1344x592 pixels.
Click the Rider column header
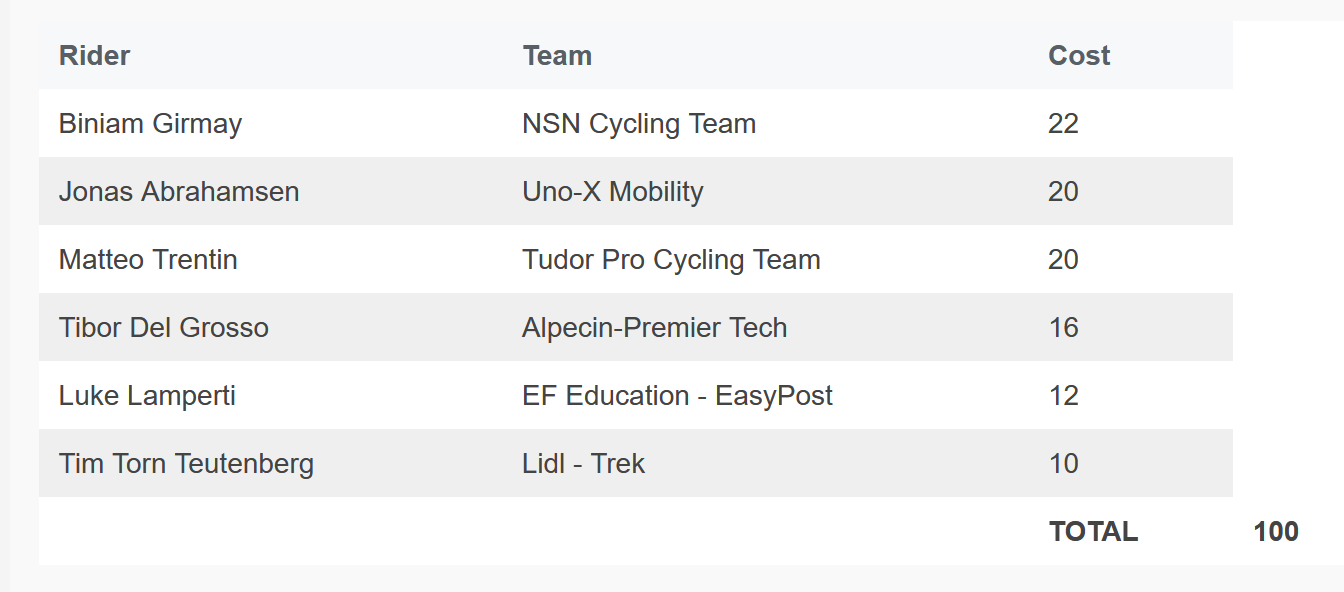coord(94,55)
